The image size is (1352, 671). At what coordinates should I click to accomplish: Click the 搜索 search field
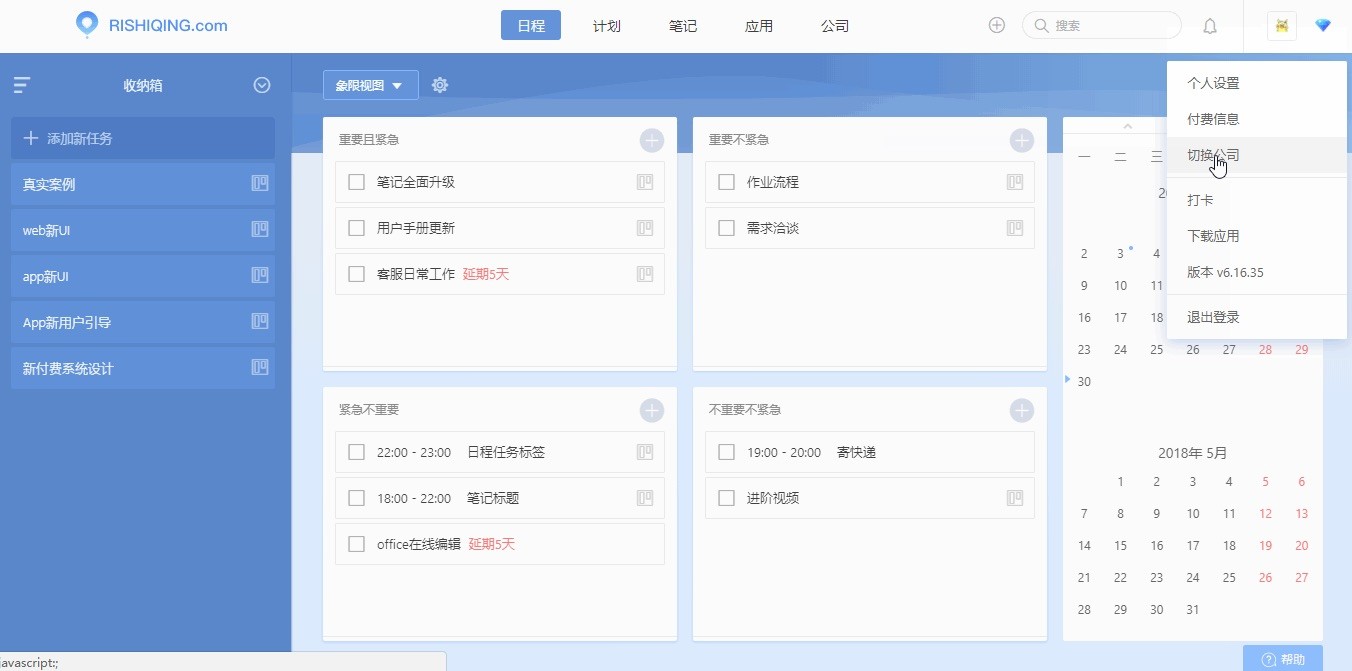[1102, 26]
